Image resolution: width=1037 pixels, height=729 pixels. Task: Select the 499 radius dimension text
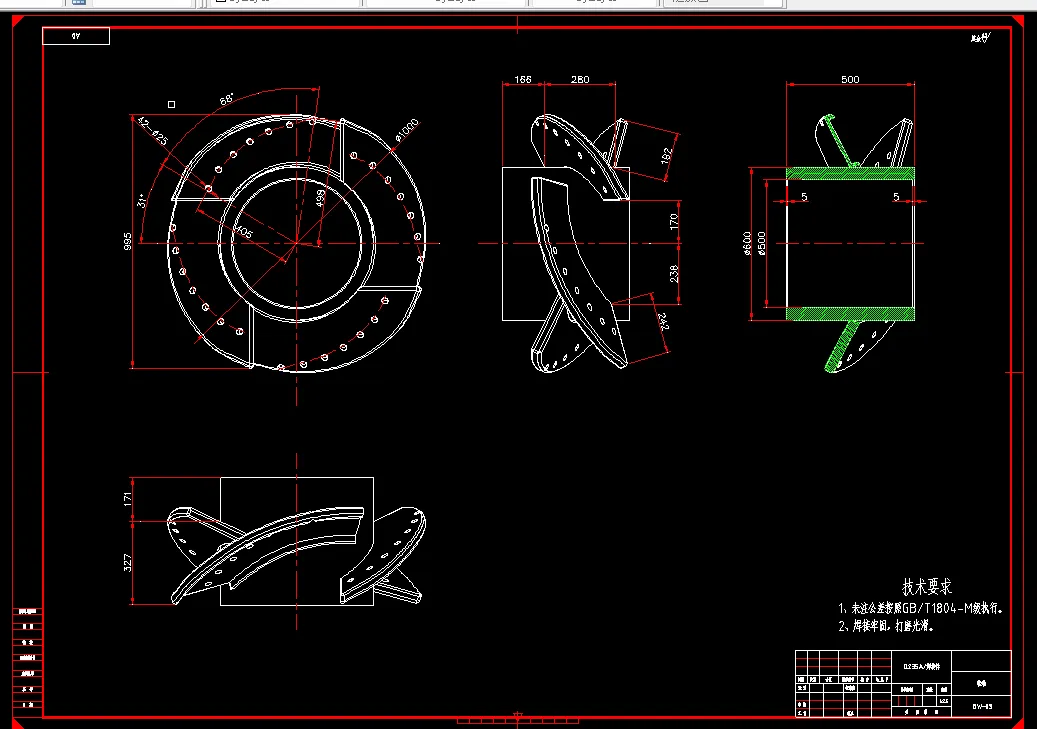[x=320, y=198]
